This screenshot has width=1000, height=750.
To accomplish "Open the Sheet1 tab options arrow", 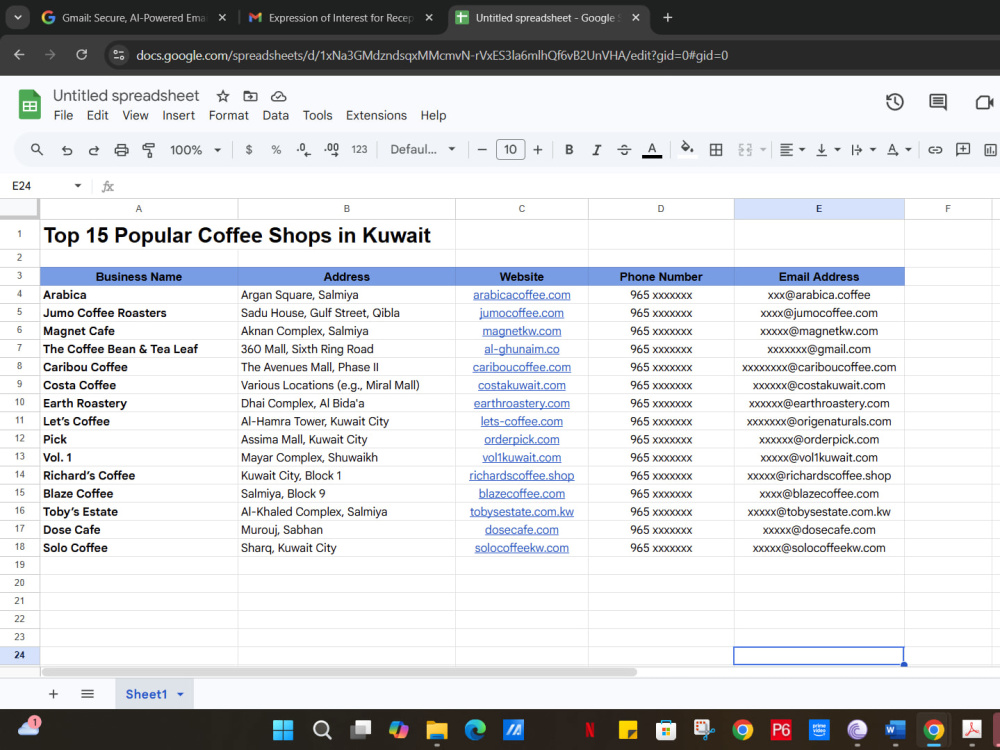I will pos(180,695).
